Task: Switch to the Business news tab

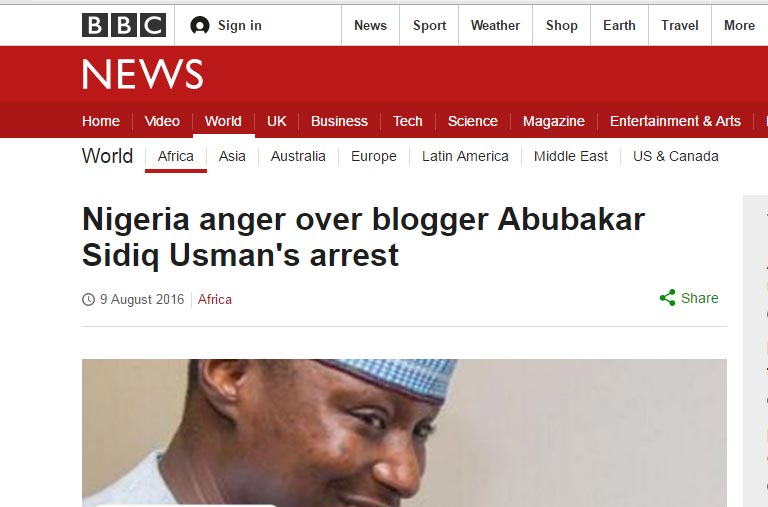Action: (339, 121)
